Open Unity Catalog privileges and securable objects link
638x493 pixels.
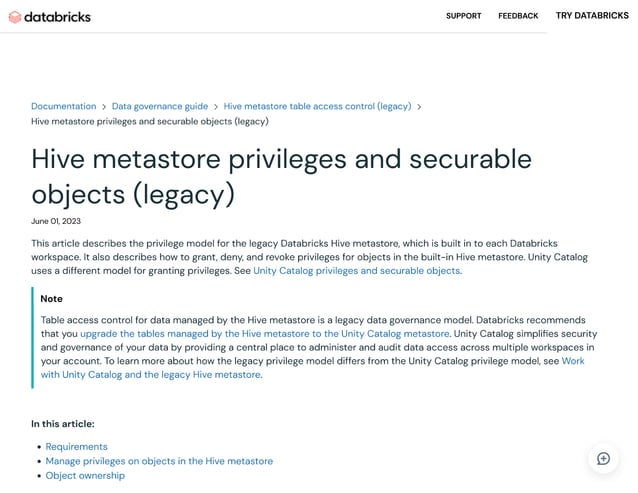pos(356,270)
